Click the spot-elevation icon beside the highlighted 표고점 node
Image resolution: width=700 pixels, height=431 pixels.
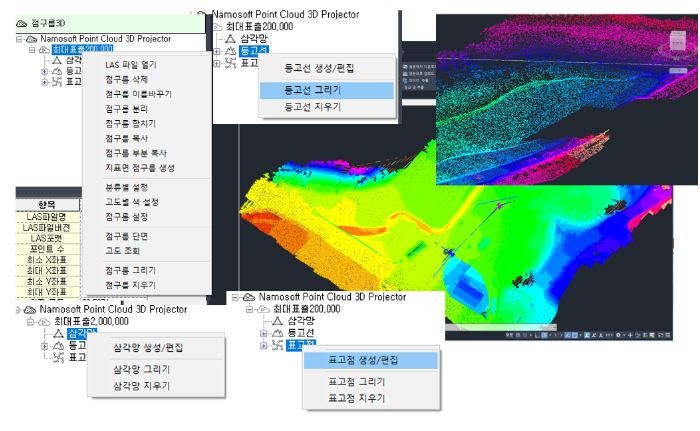(277, 345)
